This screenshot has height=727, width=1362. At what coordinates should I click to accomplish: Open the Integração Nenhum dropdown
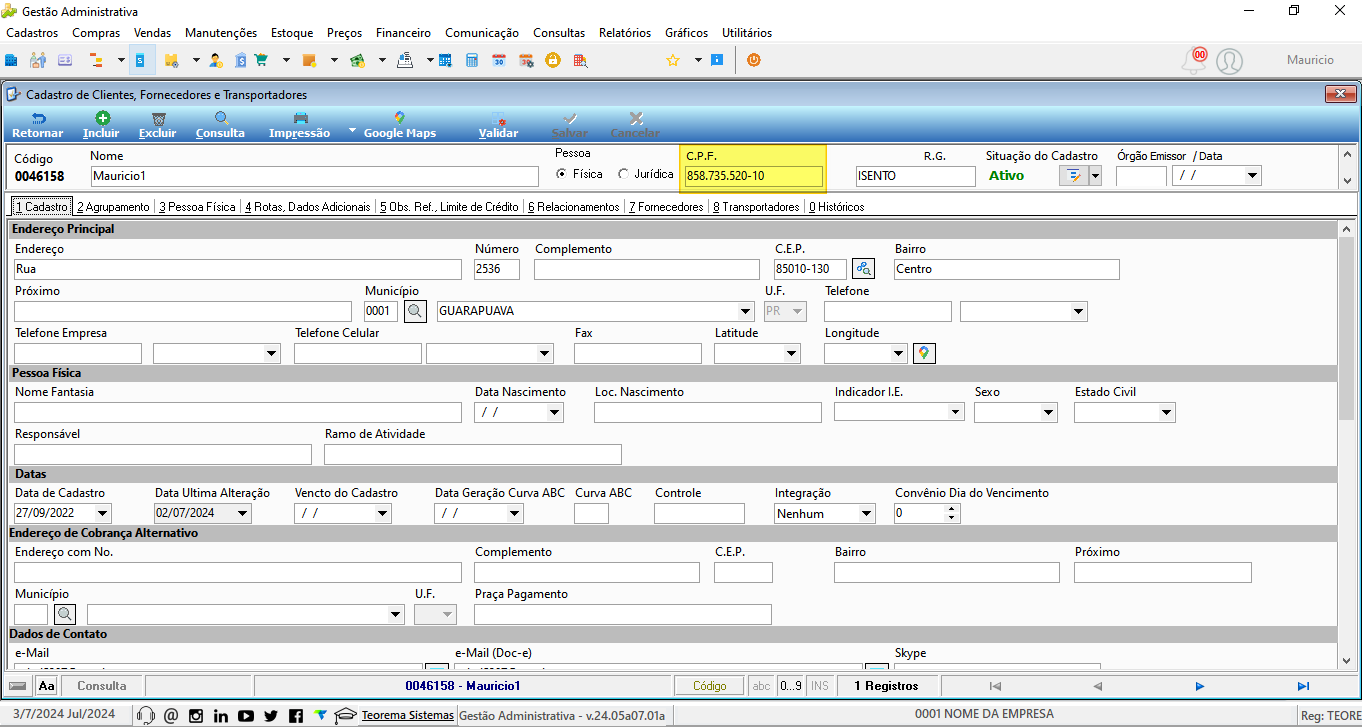(866, 514)
